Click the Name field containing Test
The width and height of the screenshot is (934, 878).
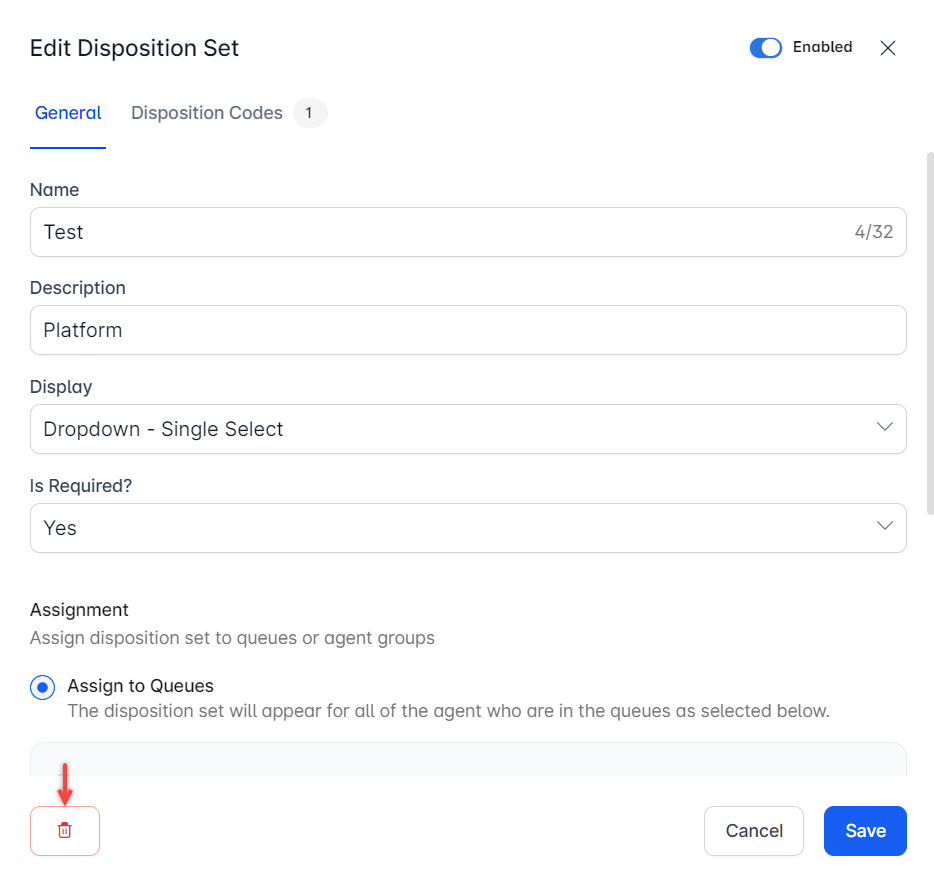[430, 232]
